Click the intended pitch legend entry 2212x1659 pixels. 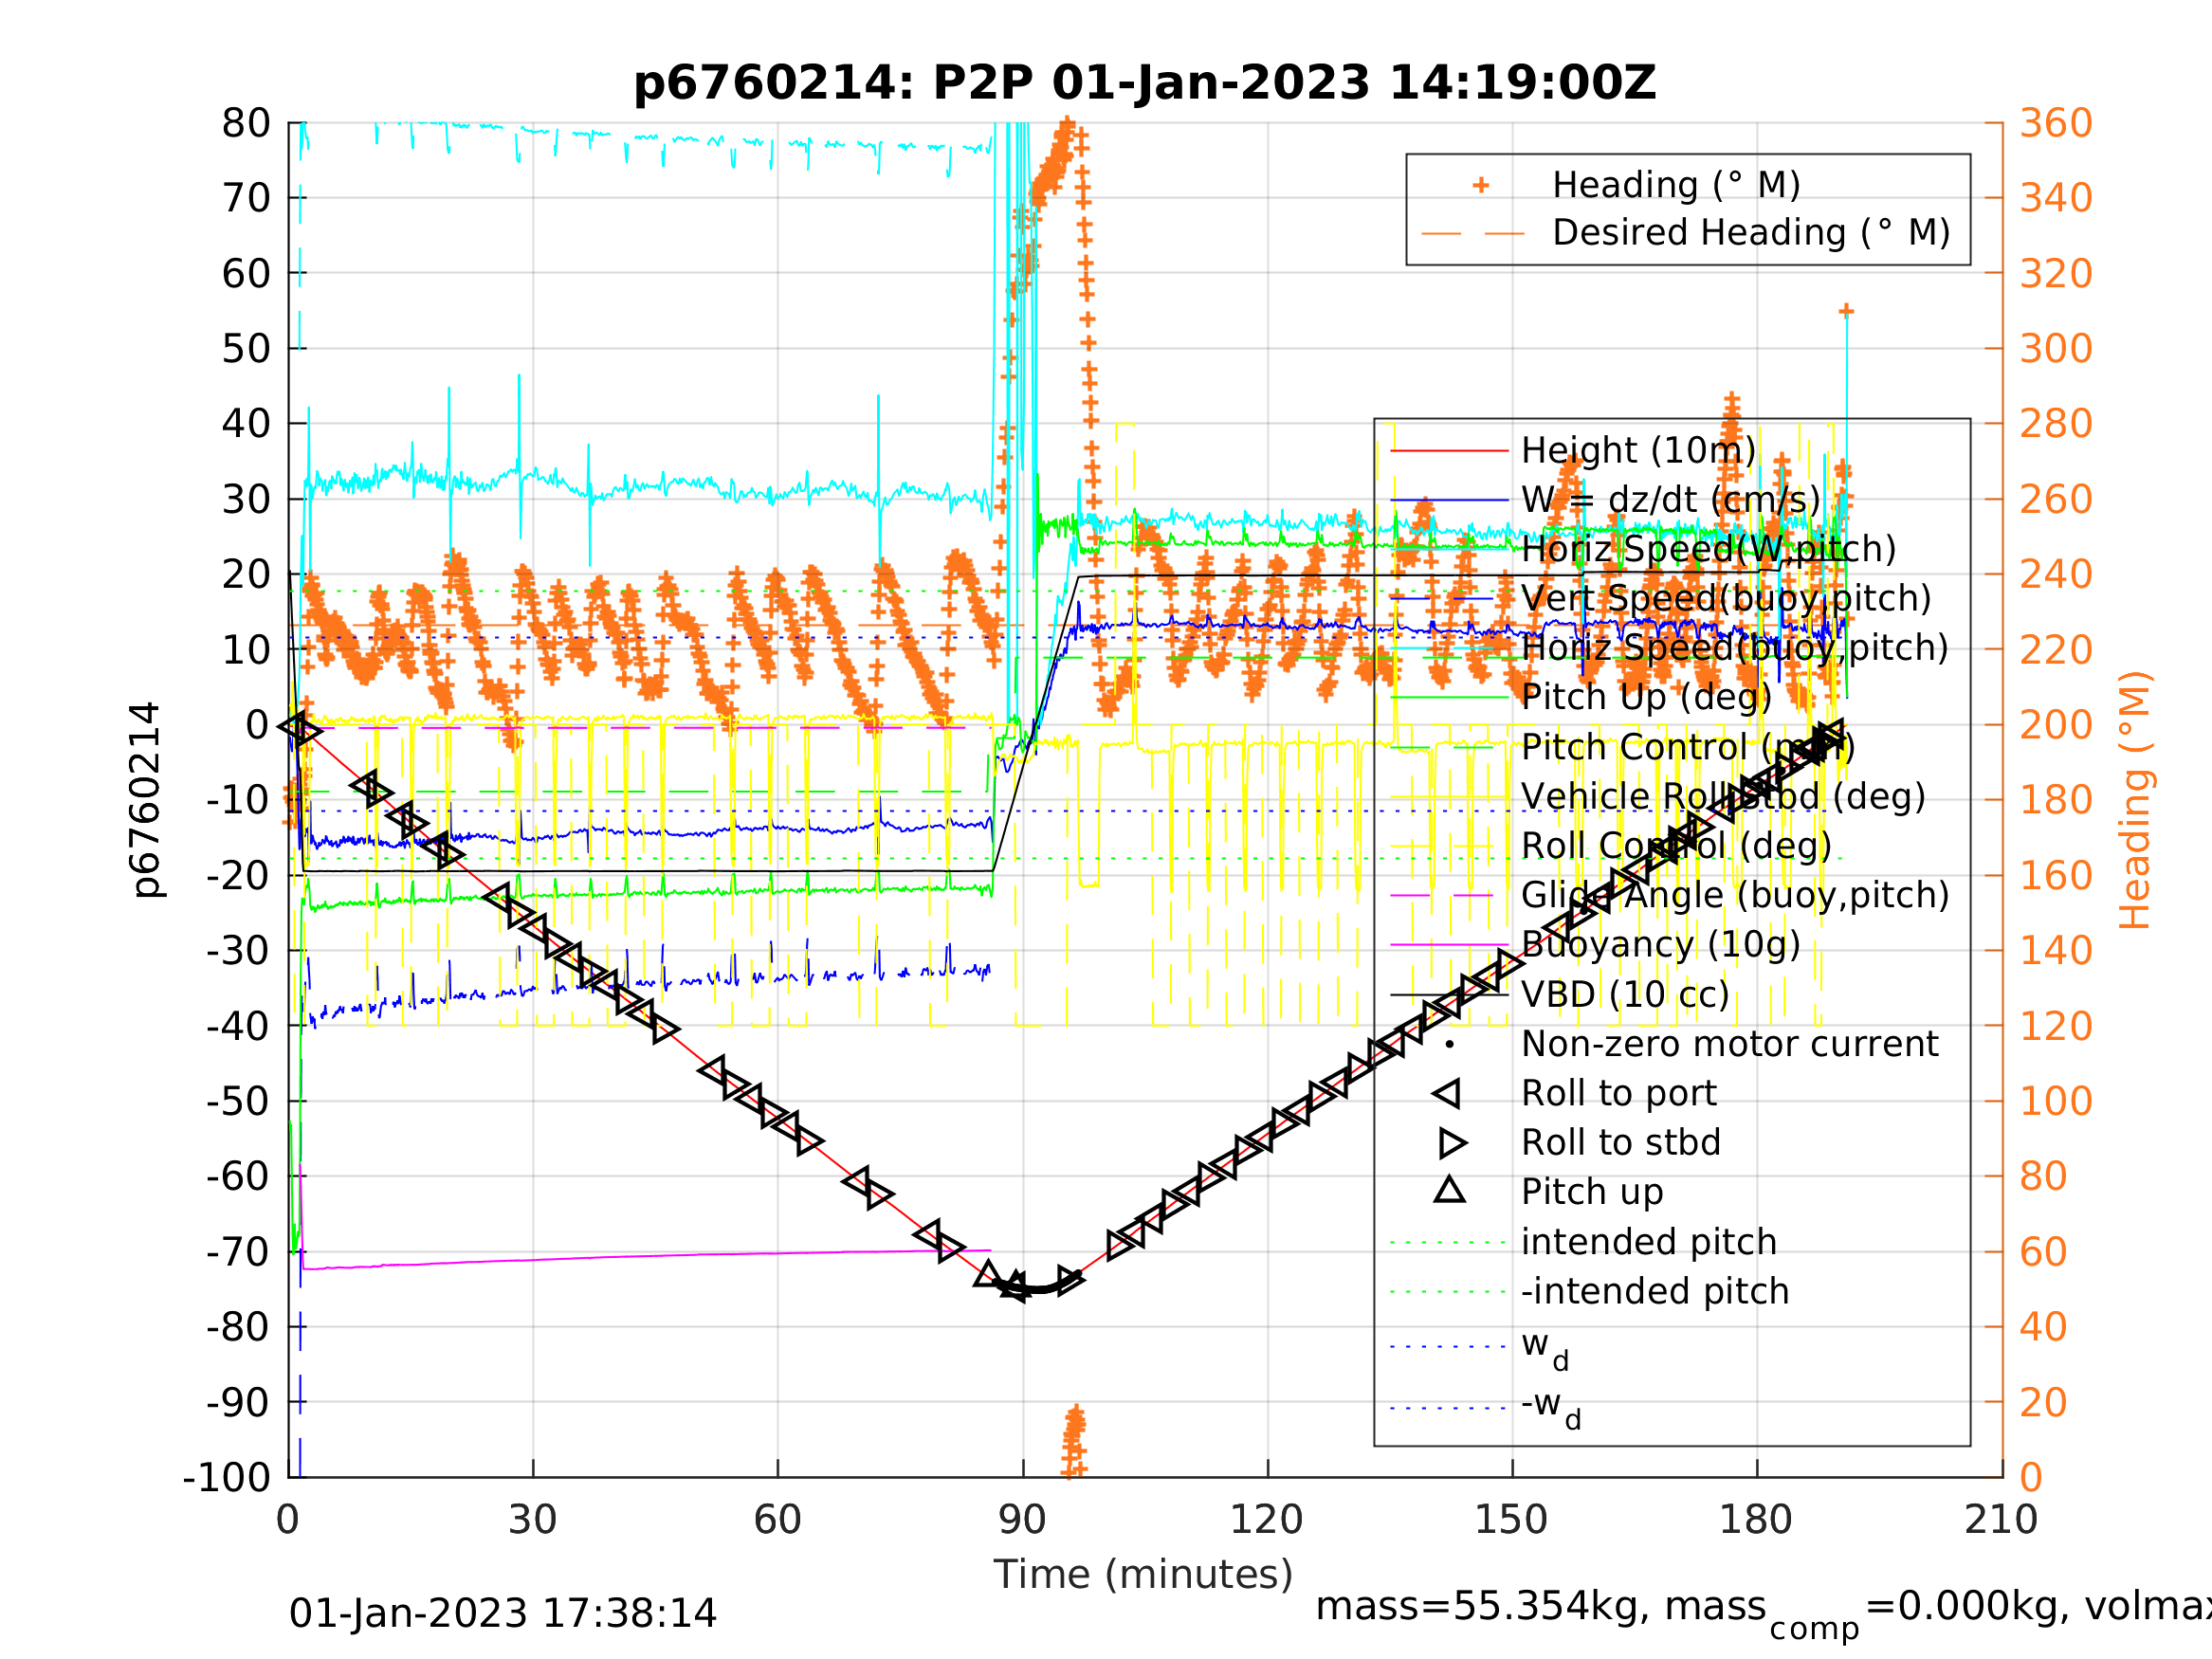[1648, 1242]
